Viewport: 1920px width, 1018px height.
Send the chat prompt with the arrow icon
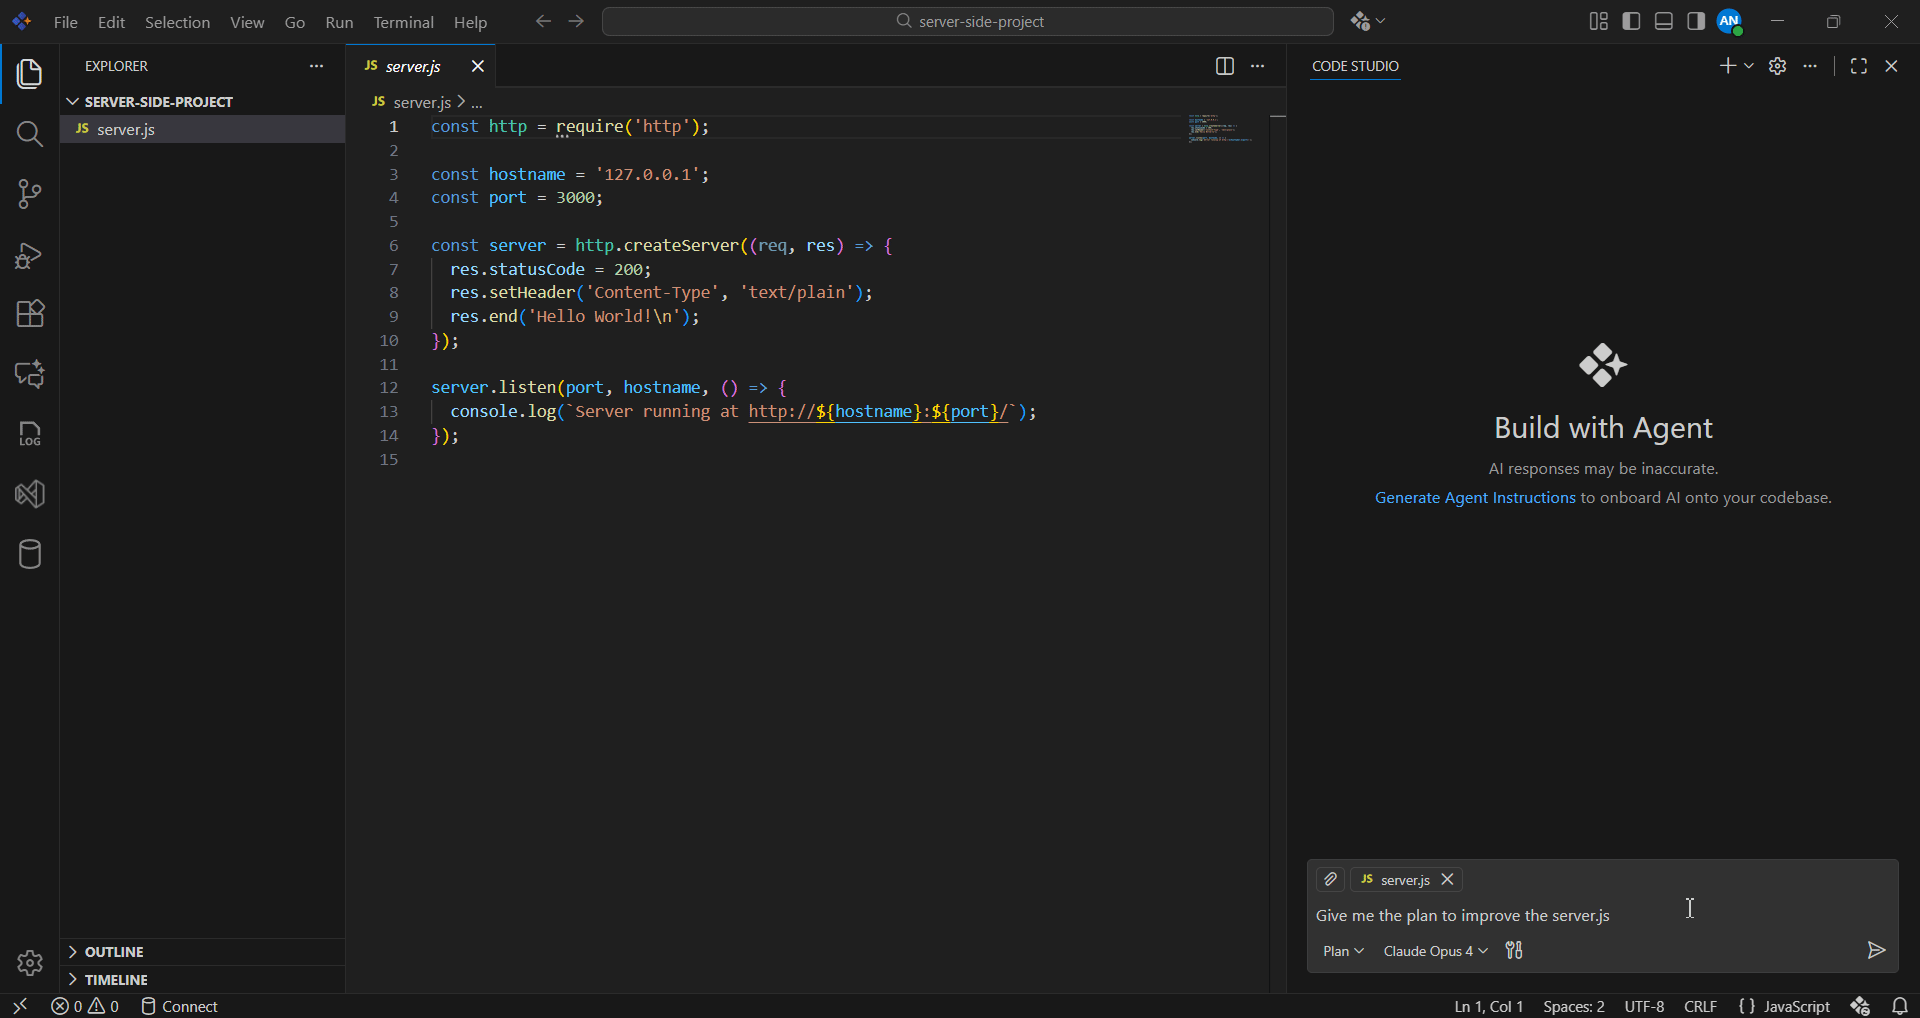pos(1876,950)
